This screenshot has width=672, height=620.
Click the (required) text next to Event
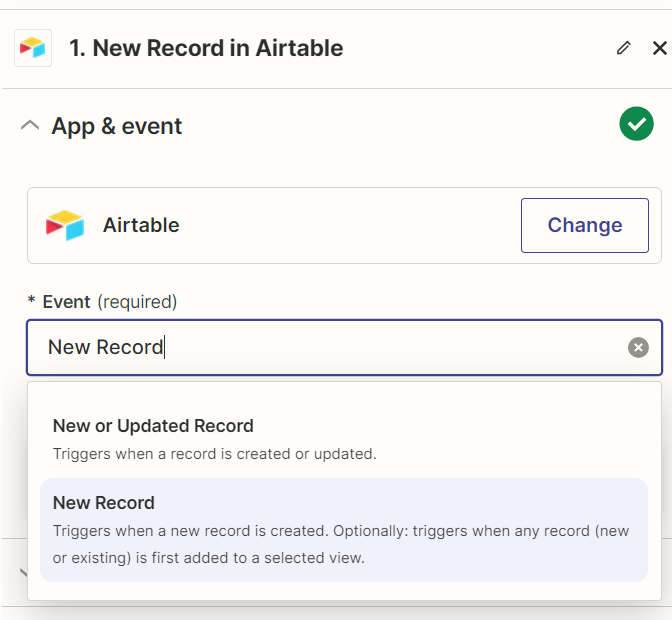(x=137, y=302)
